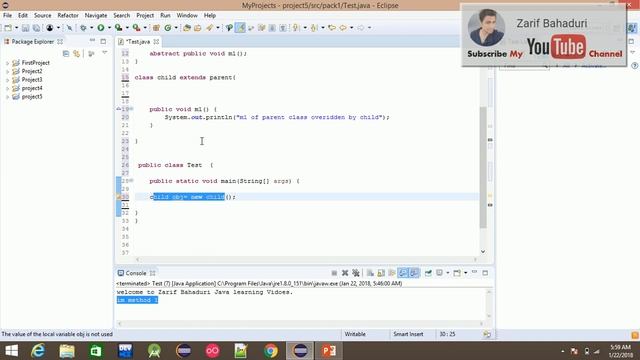640x360 pixels.
Task: Click Pin Console icon
Action: pyautogui.click(x=428, y=273)
